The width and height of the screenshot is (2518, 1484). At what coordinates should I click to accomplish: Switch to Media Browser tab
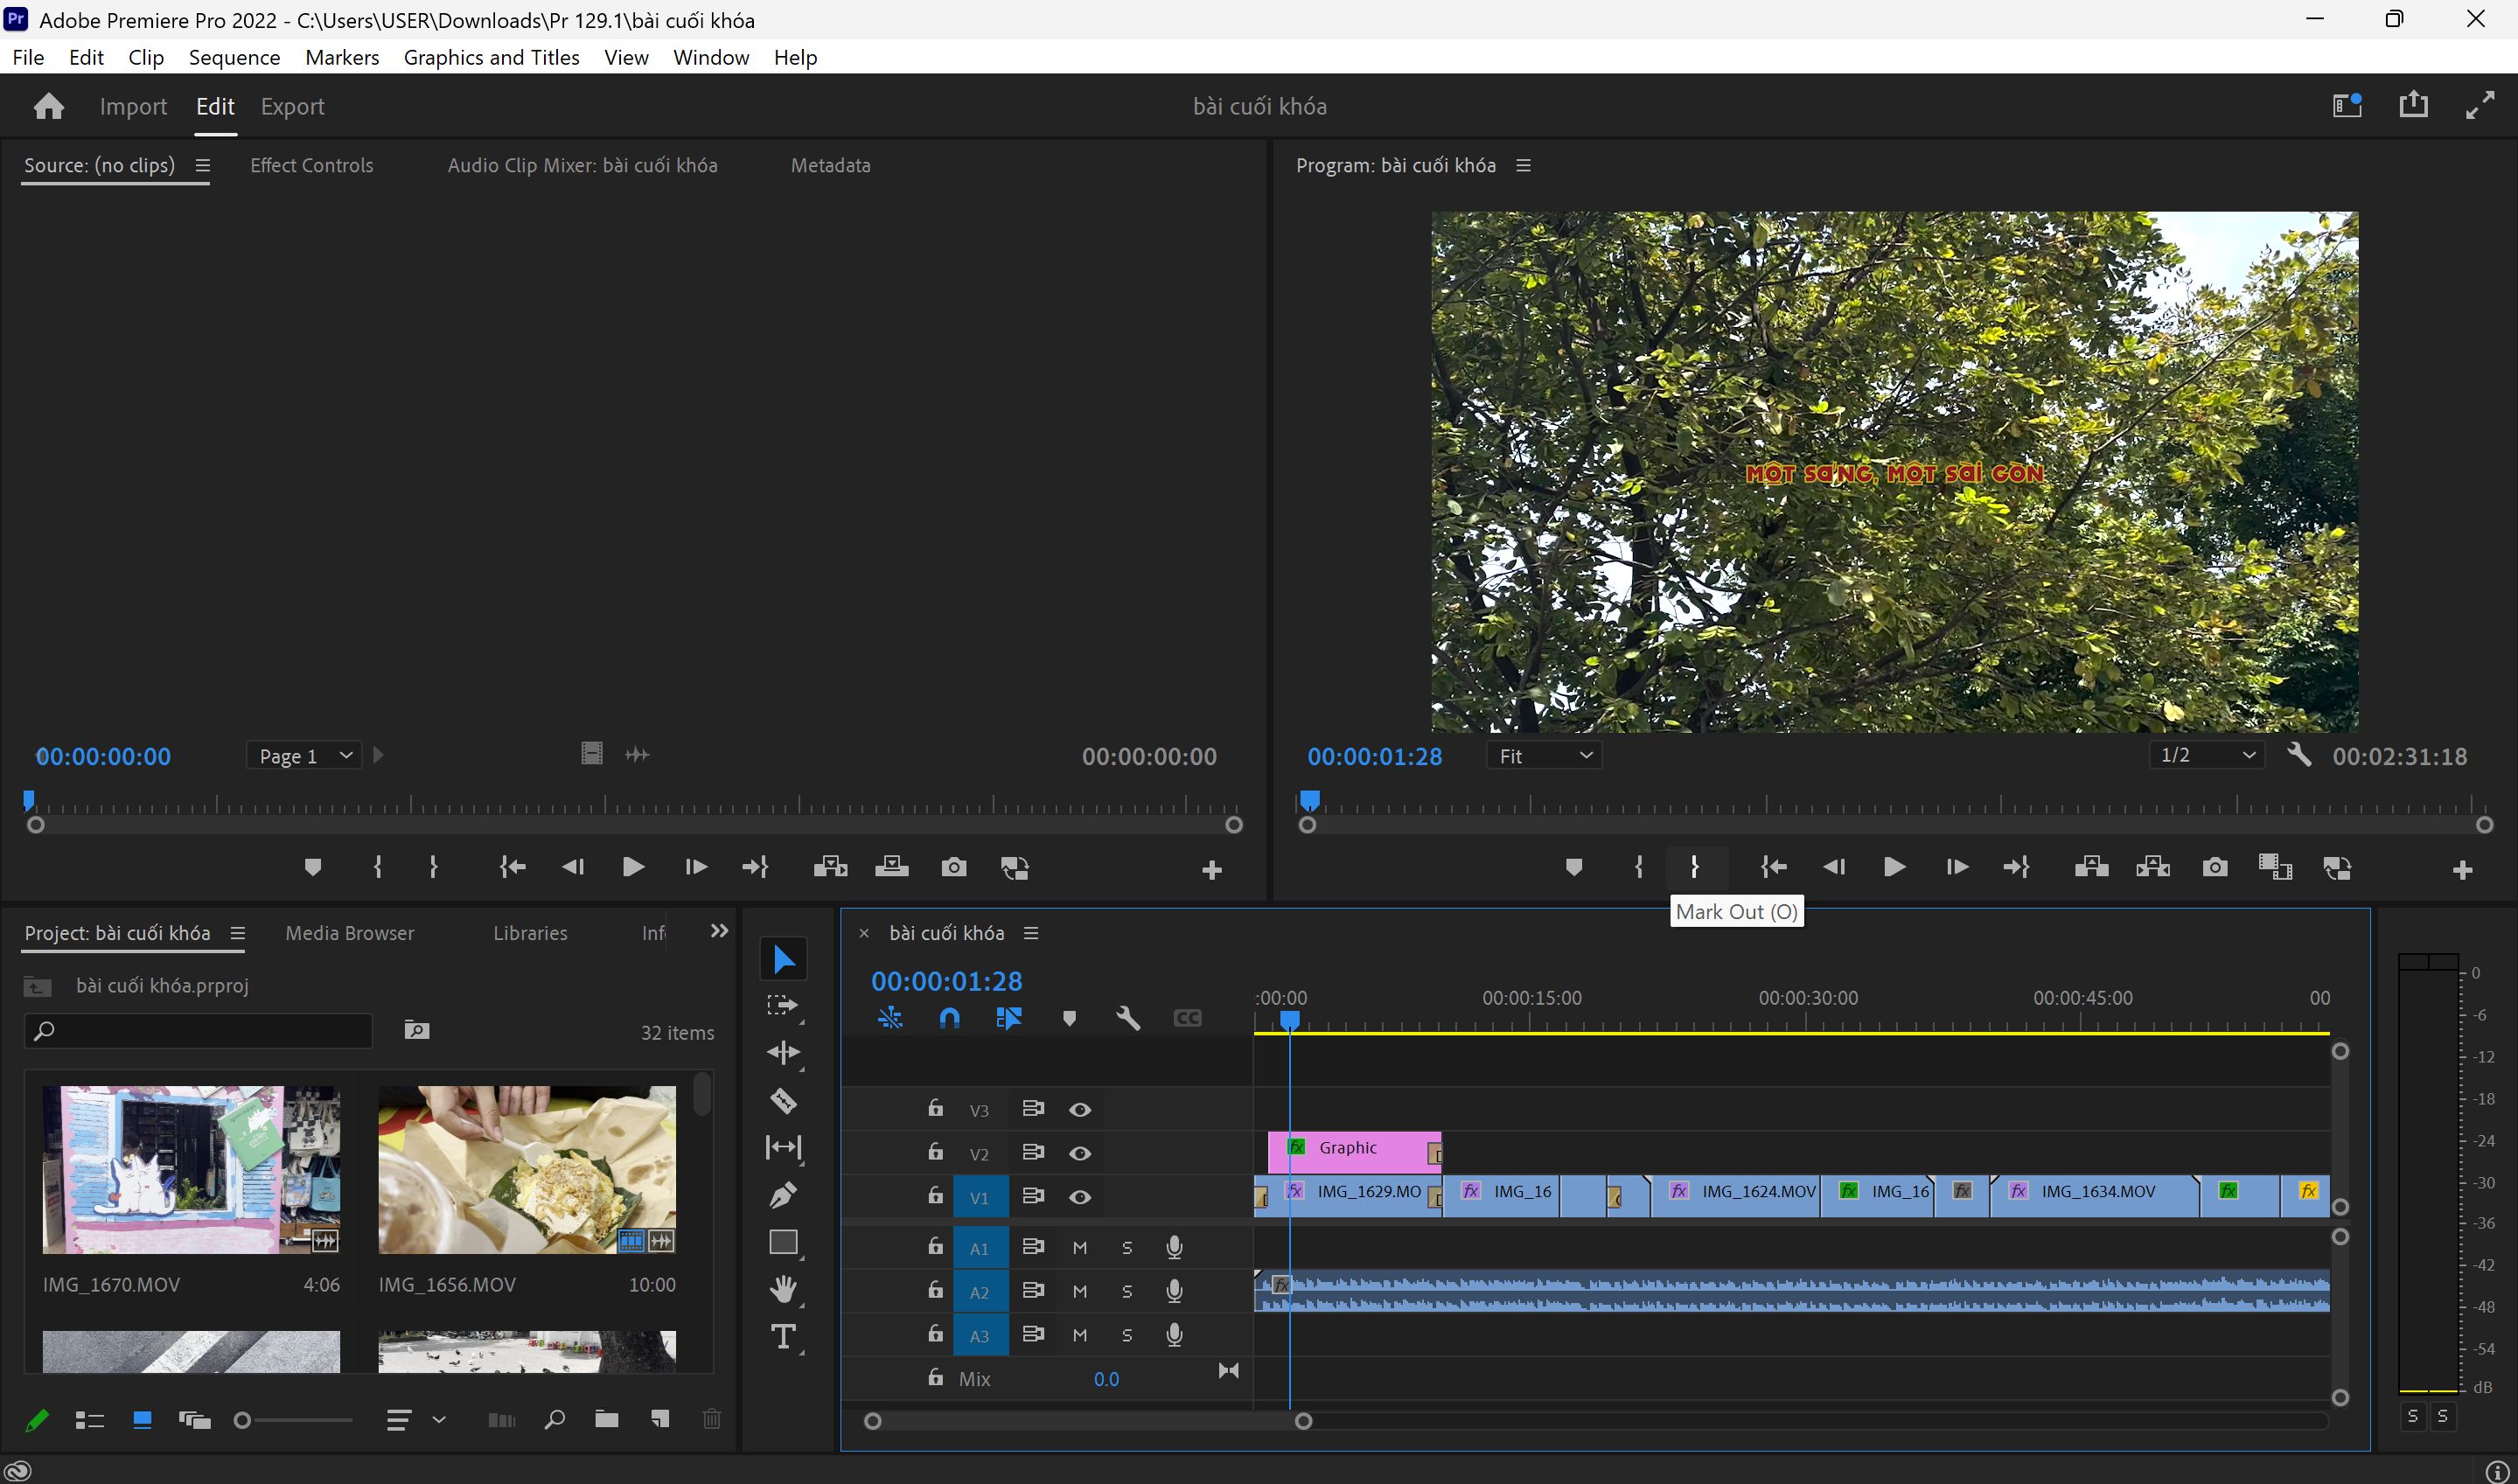point(349,933)
